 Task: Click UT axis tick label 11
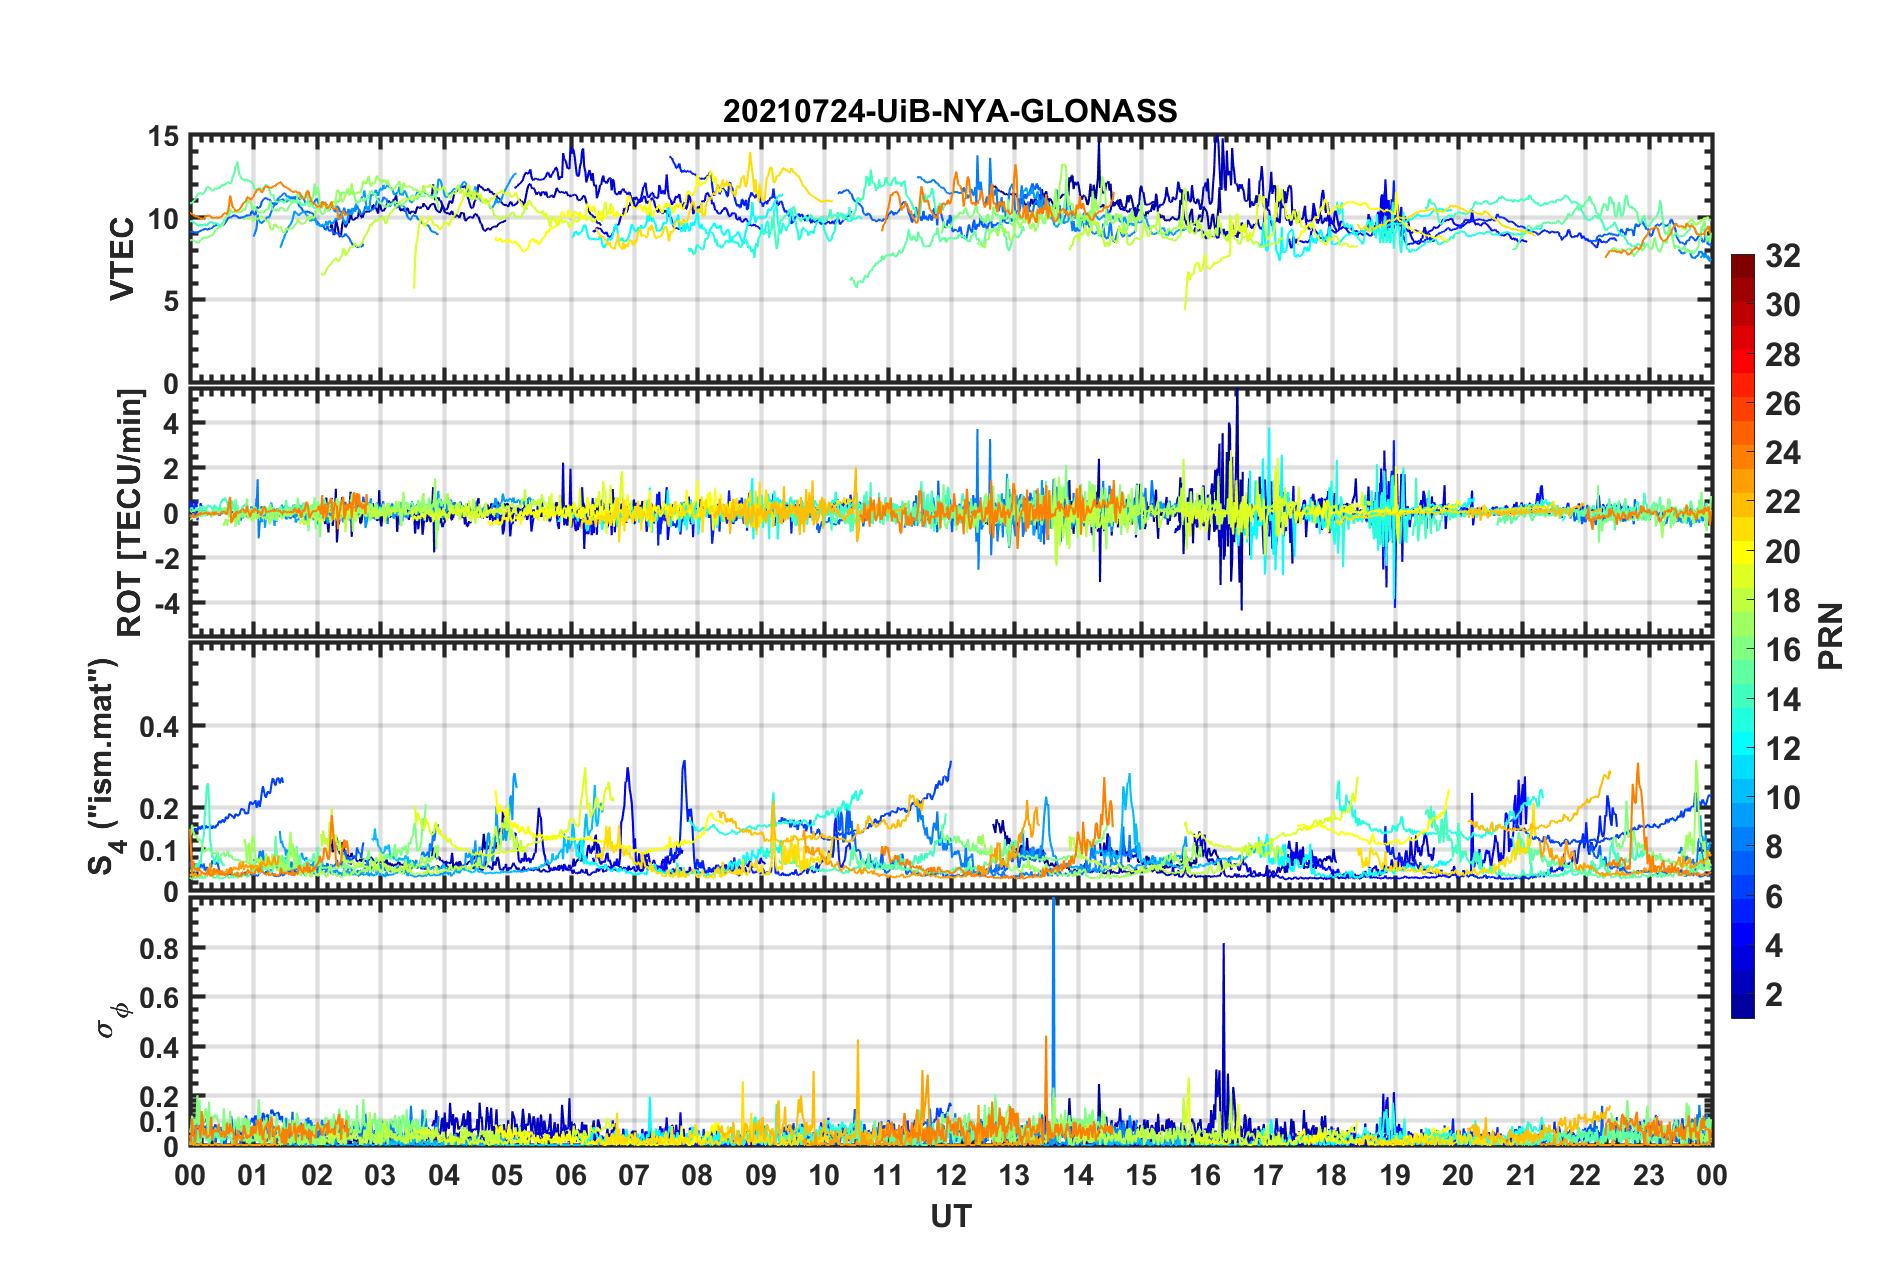[x=888, y=1175]
